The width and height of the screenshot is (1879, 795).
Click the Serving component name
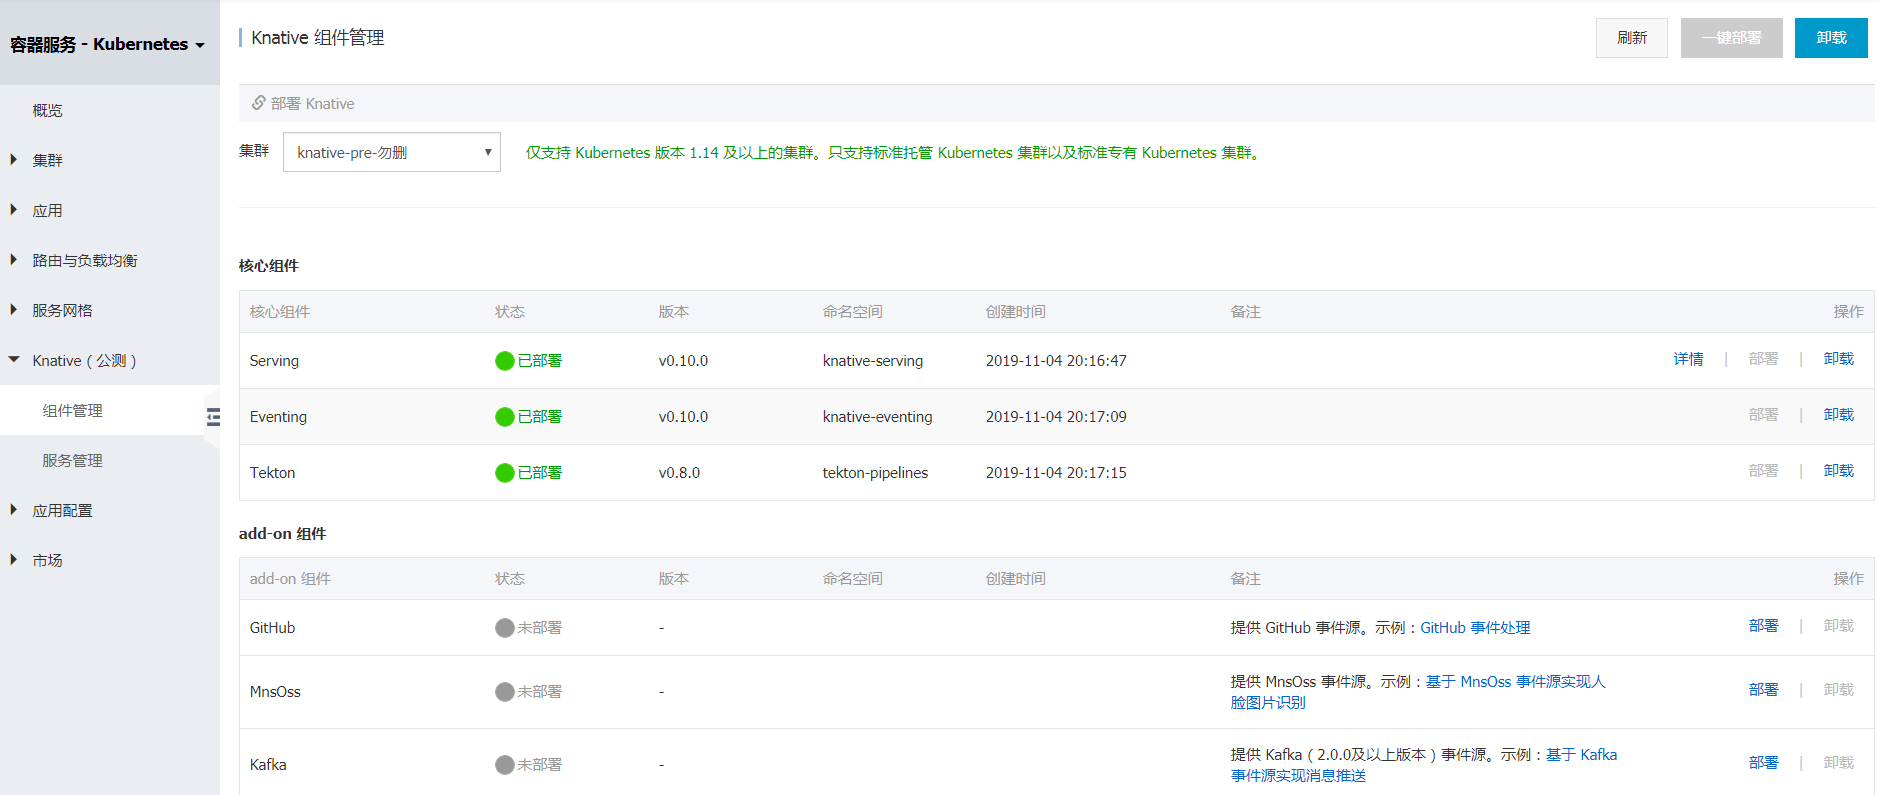click(x=274, y=361)
